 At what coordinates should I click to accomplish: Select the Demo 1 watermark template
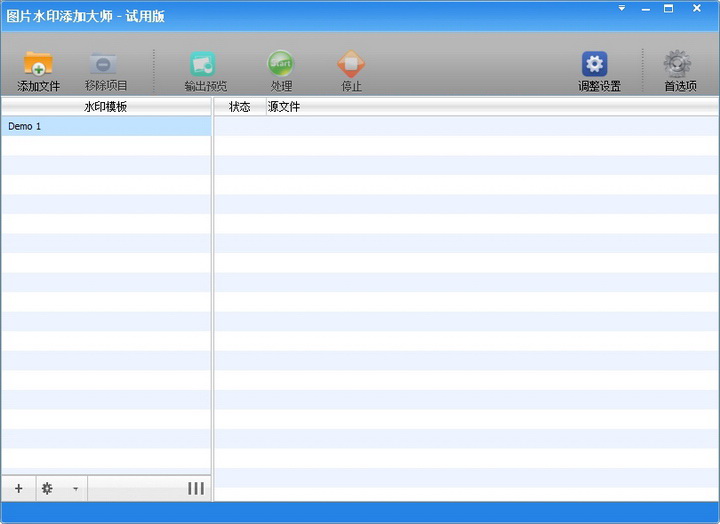[x=106, y=126]
